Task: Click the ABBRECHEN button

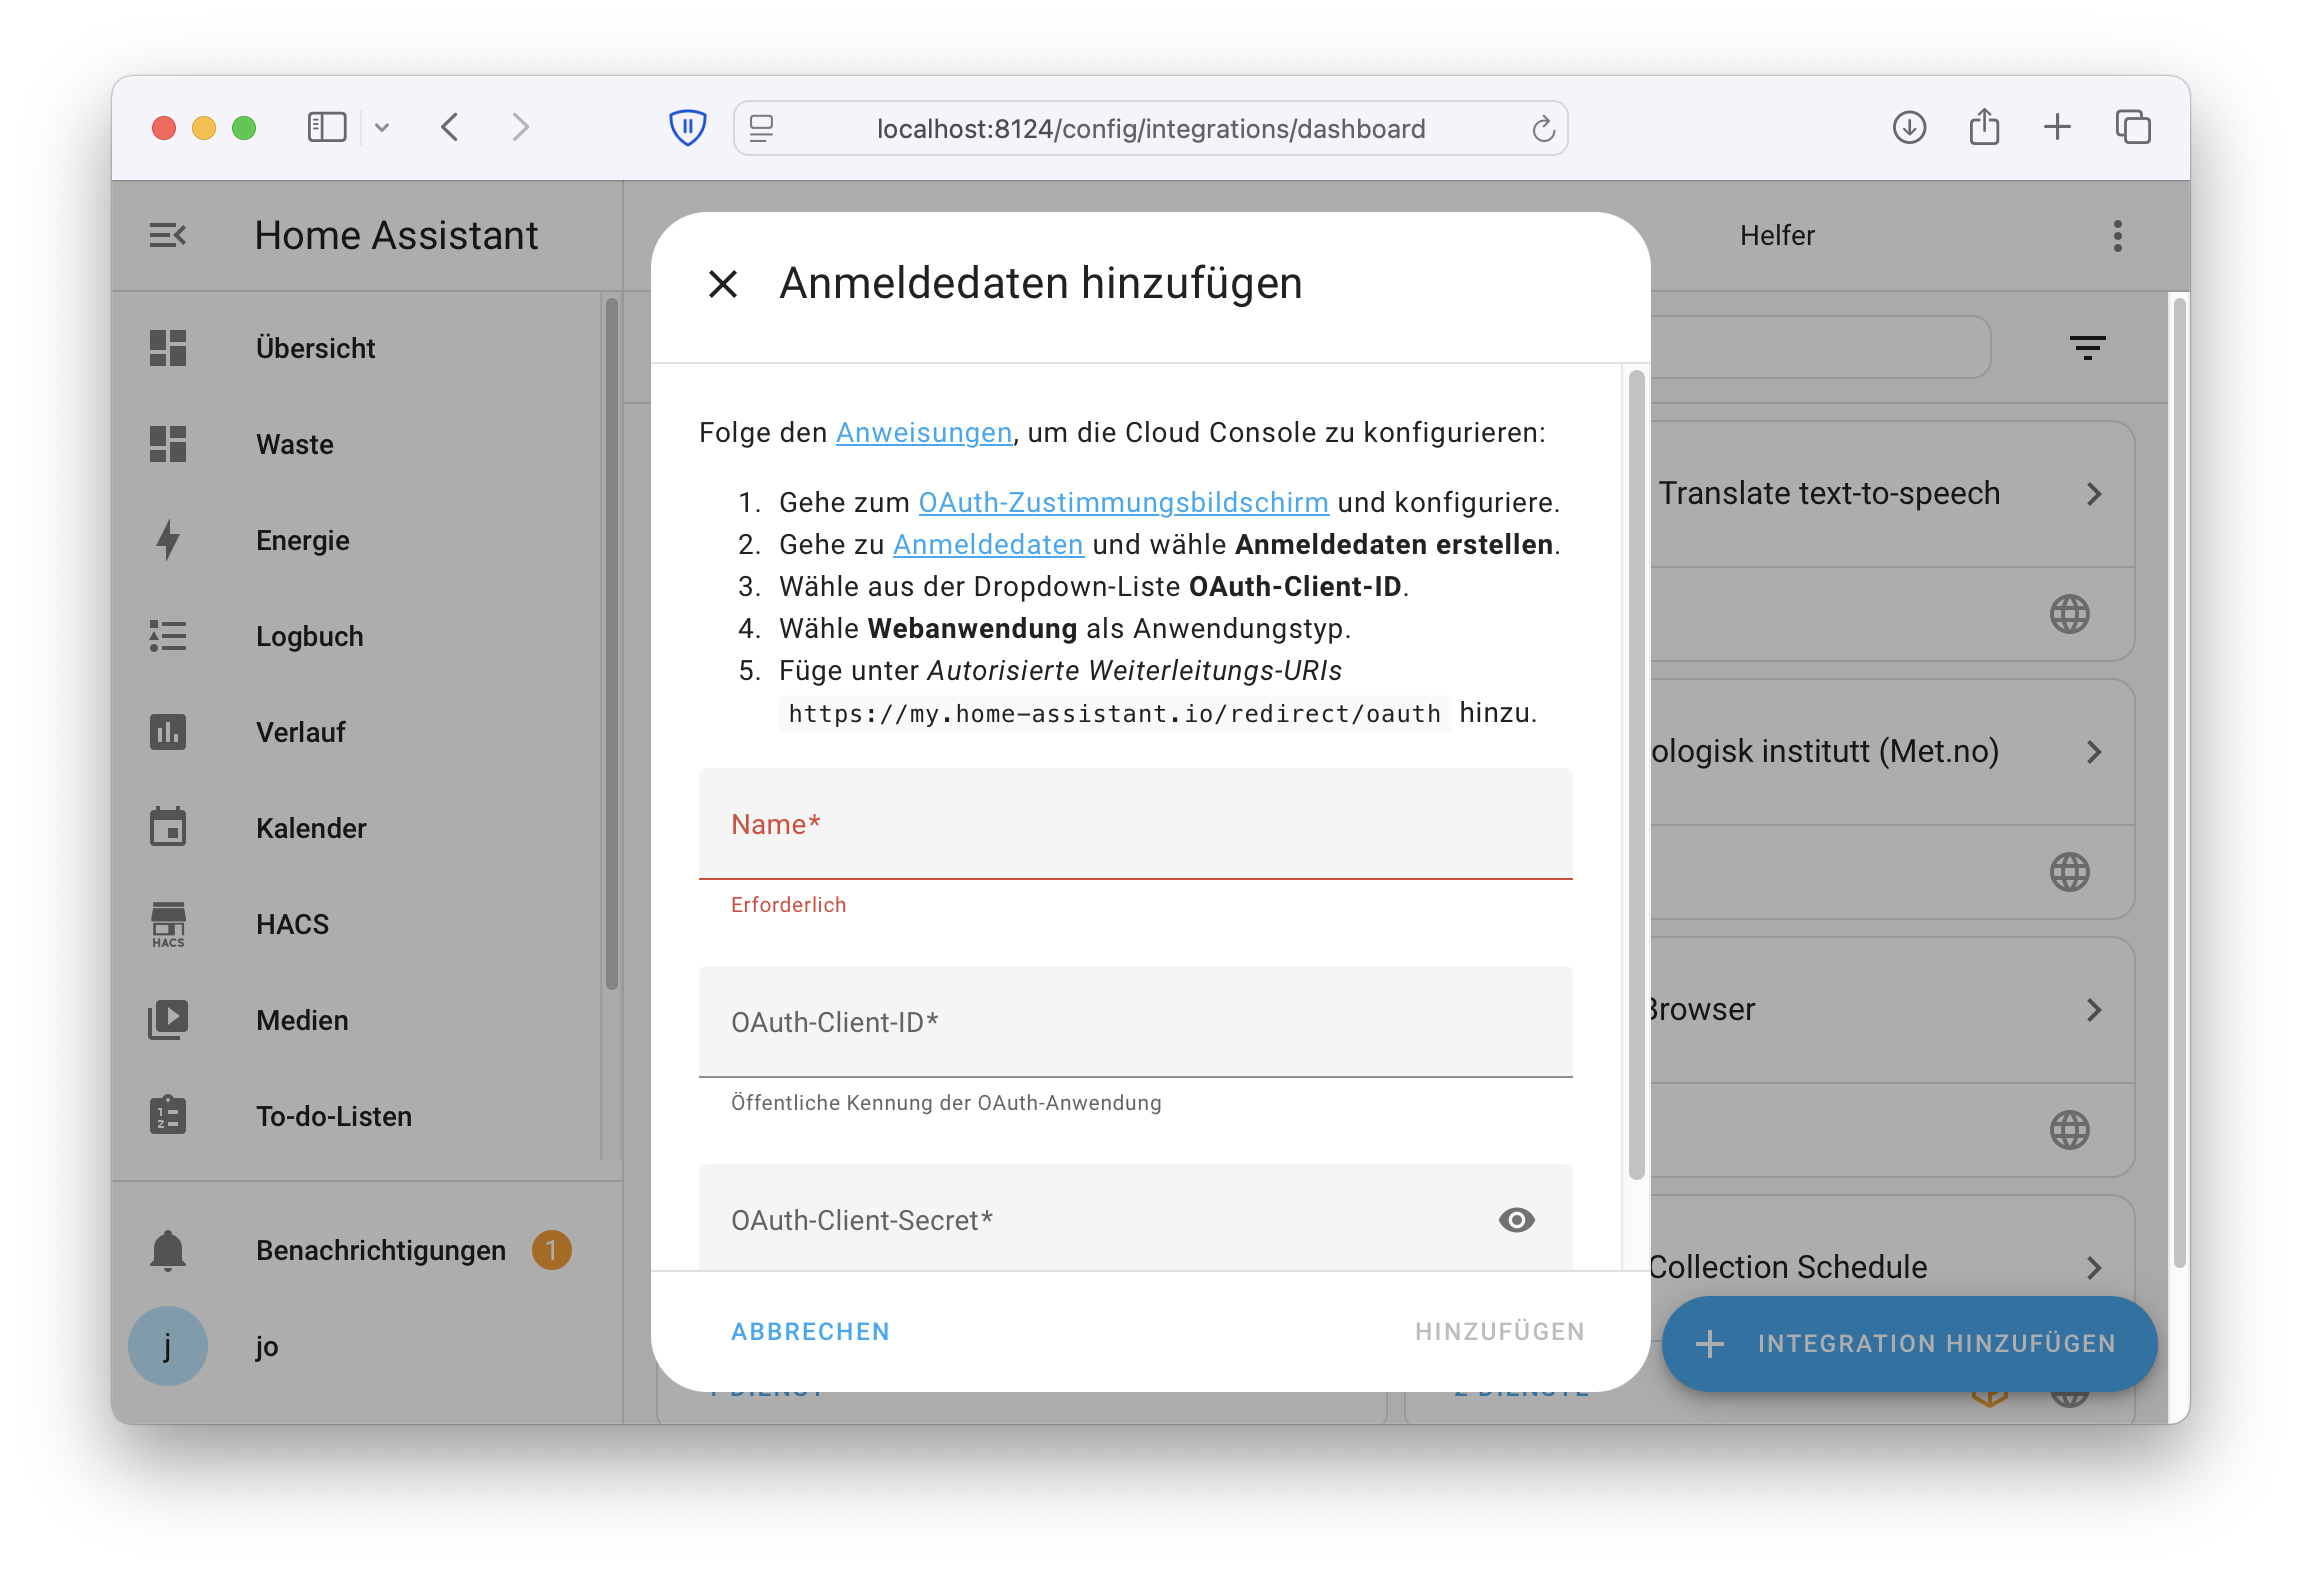Action: pyautogui.click(x=810, y=1331)
